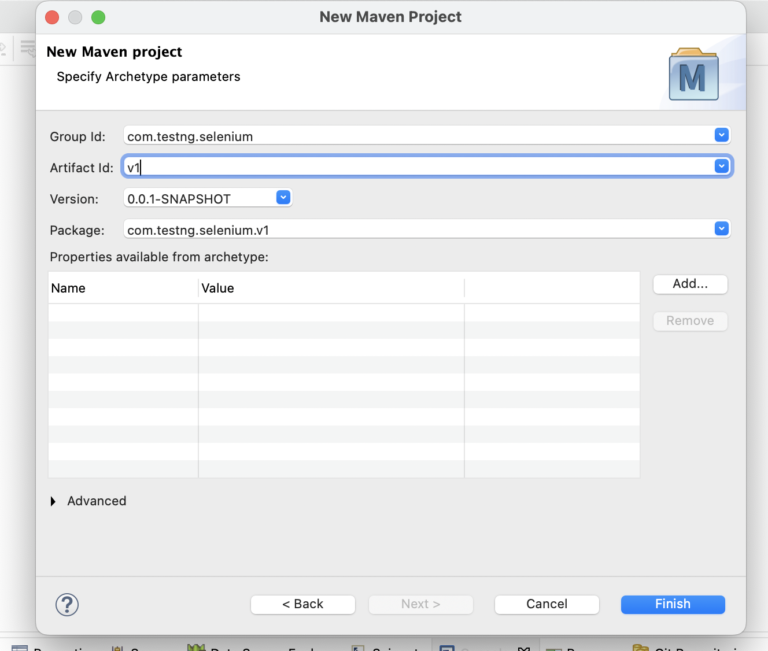Viewport: 768px width, 651px height.
Task: Click the Name column header
Action: [122, 288]
